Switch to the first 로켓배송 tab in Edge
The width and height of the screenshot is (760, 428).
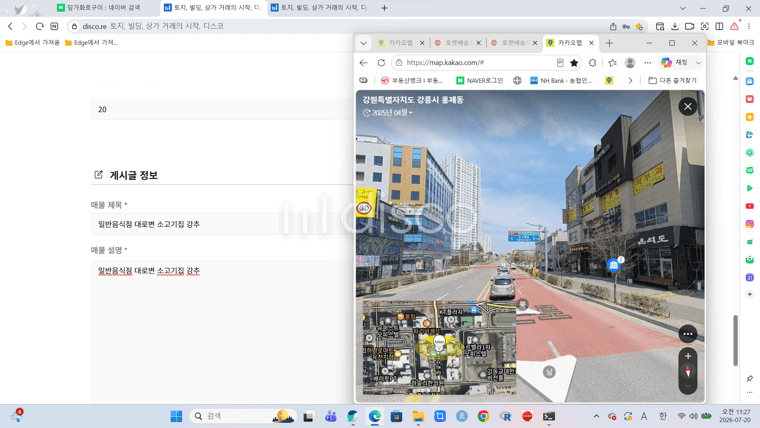click(x=458, y=43)
